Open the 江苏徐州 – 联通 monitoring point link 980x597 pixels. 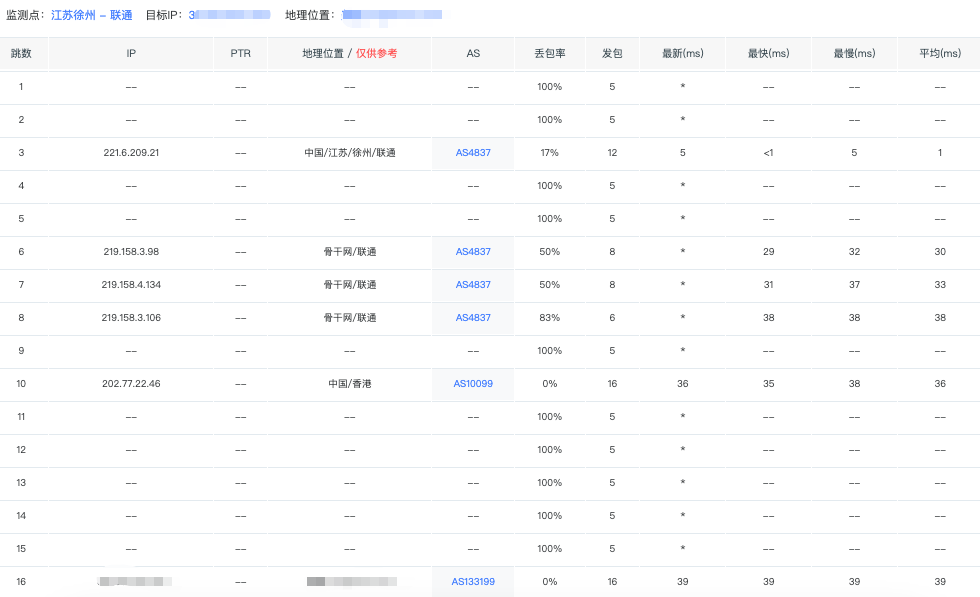92,15
